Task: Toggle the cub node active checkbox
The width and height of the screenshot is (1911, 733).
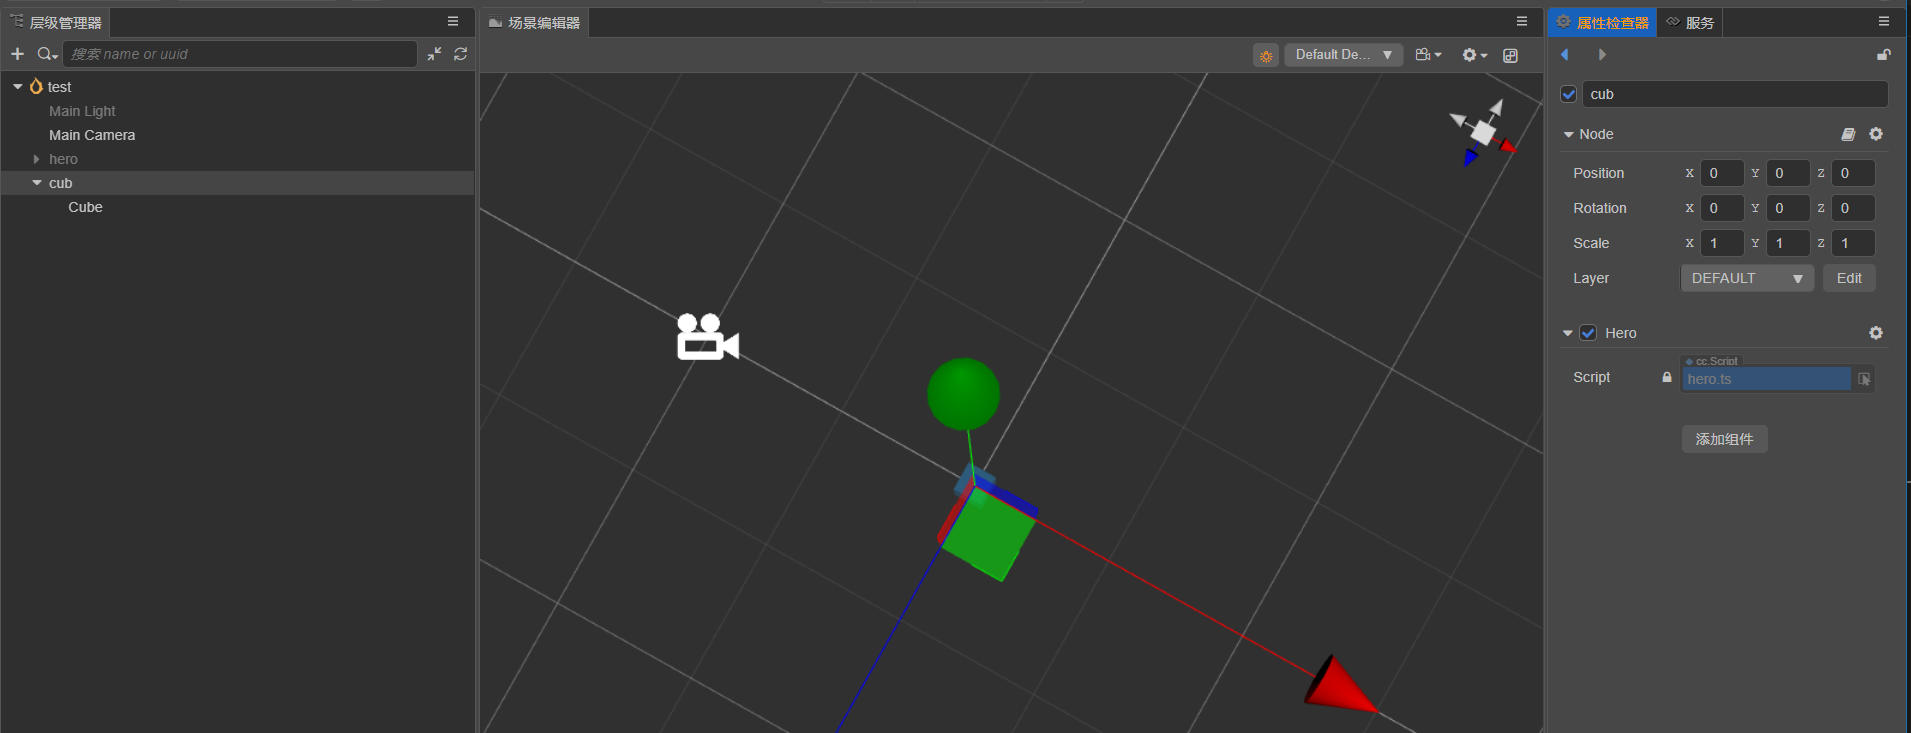Action: [1569, 94]
